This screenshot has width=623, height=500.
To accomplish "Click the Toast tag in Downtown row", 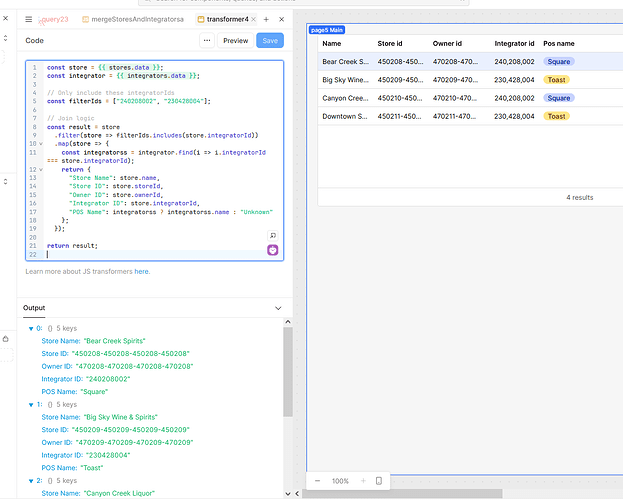I will (x=556, y=116).
